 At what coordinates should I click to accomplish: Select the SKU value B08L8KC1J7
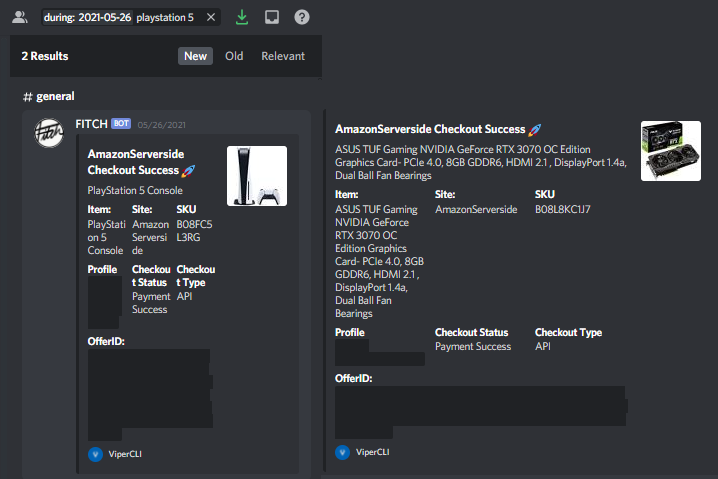pyautogui.click(x=563, y=209)
